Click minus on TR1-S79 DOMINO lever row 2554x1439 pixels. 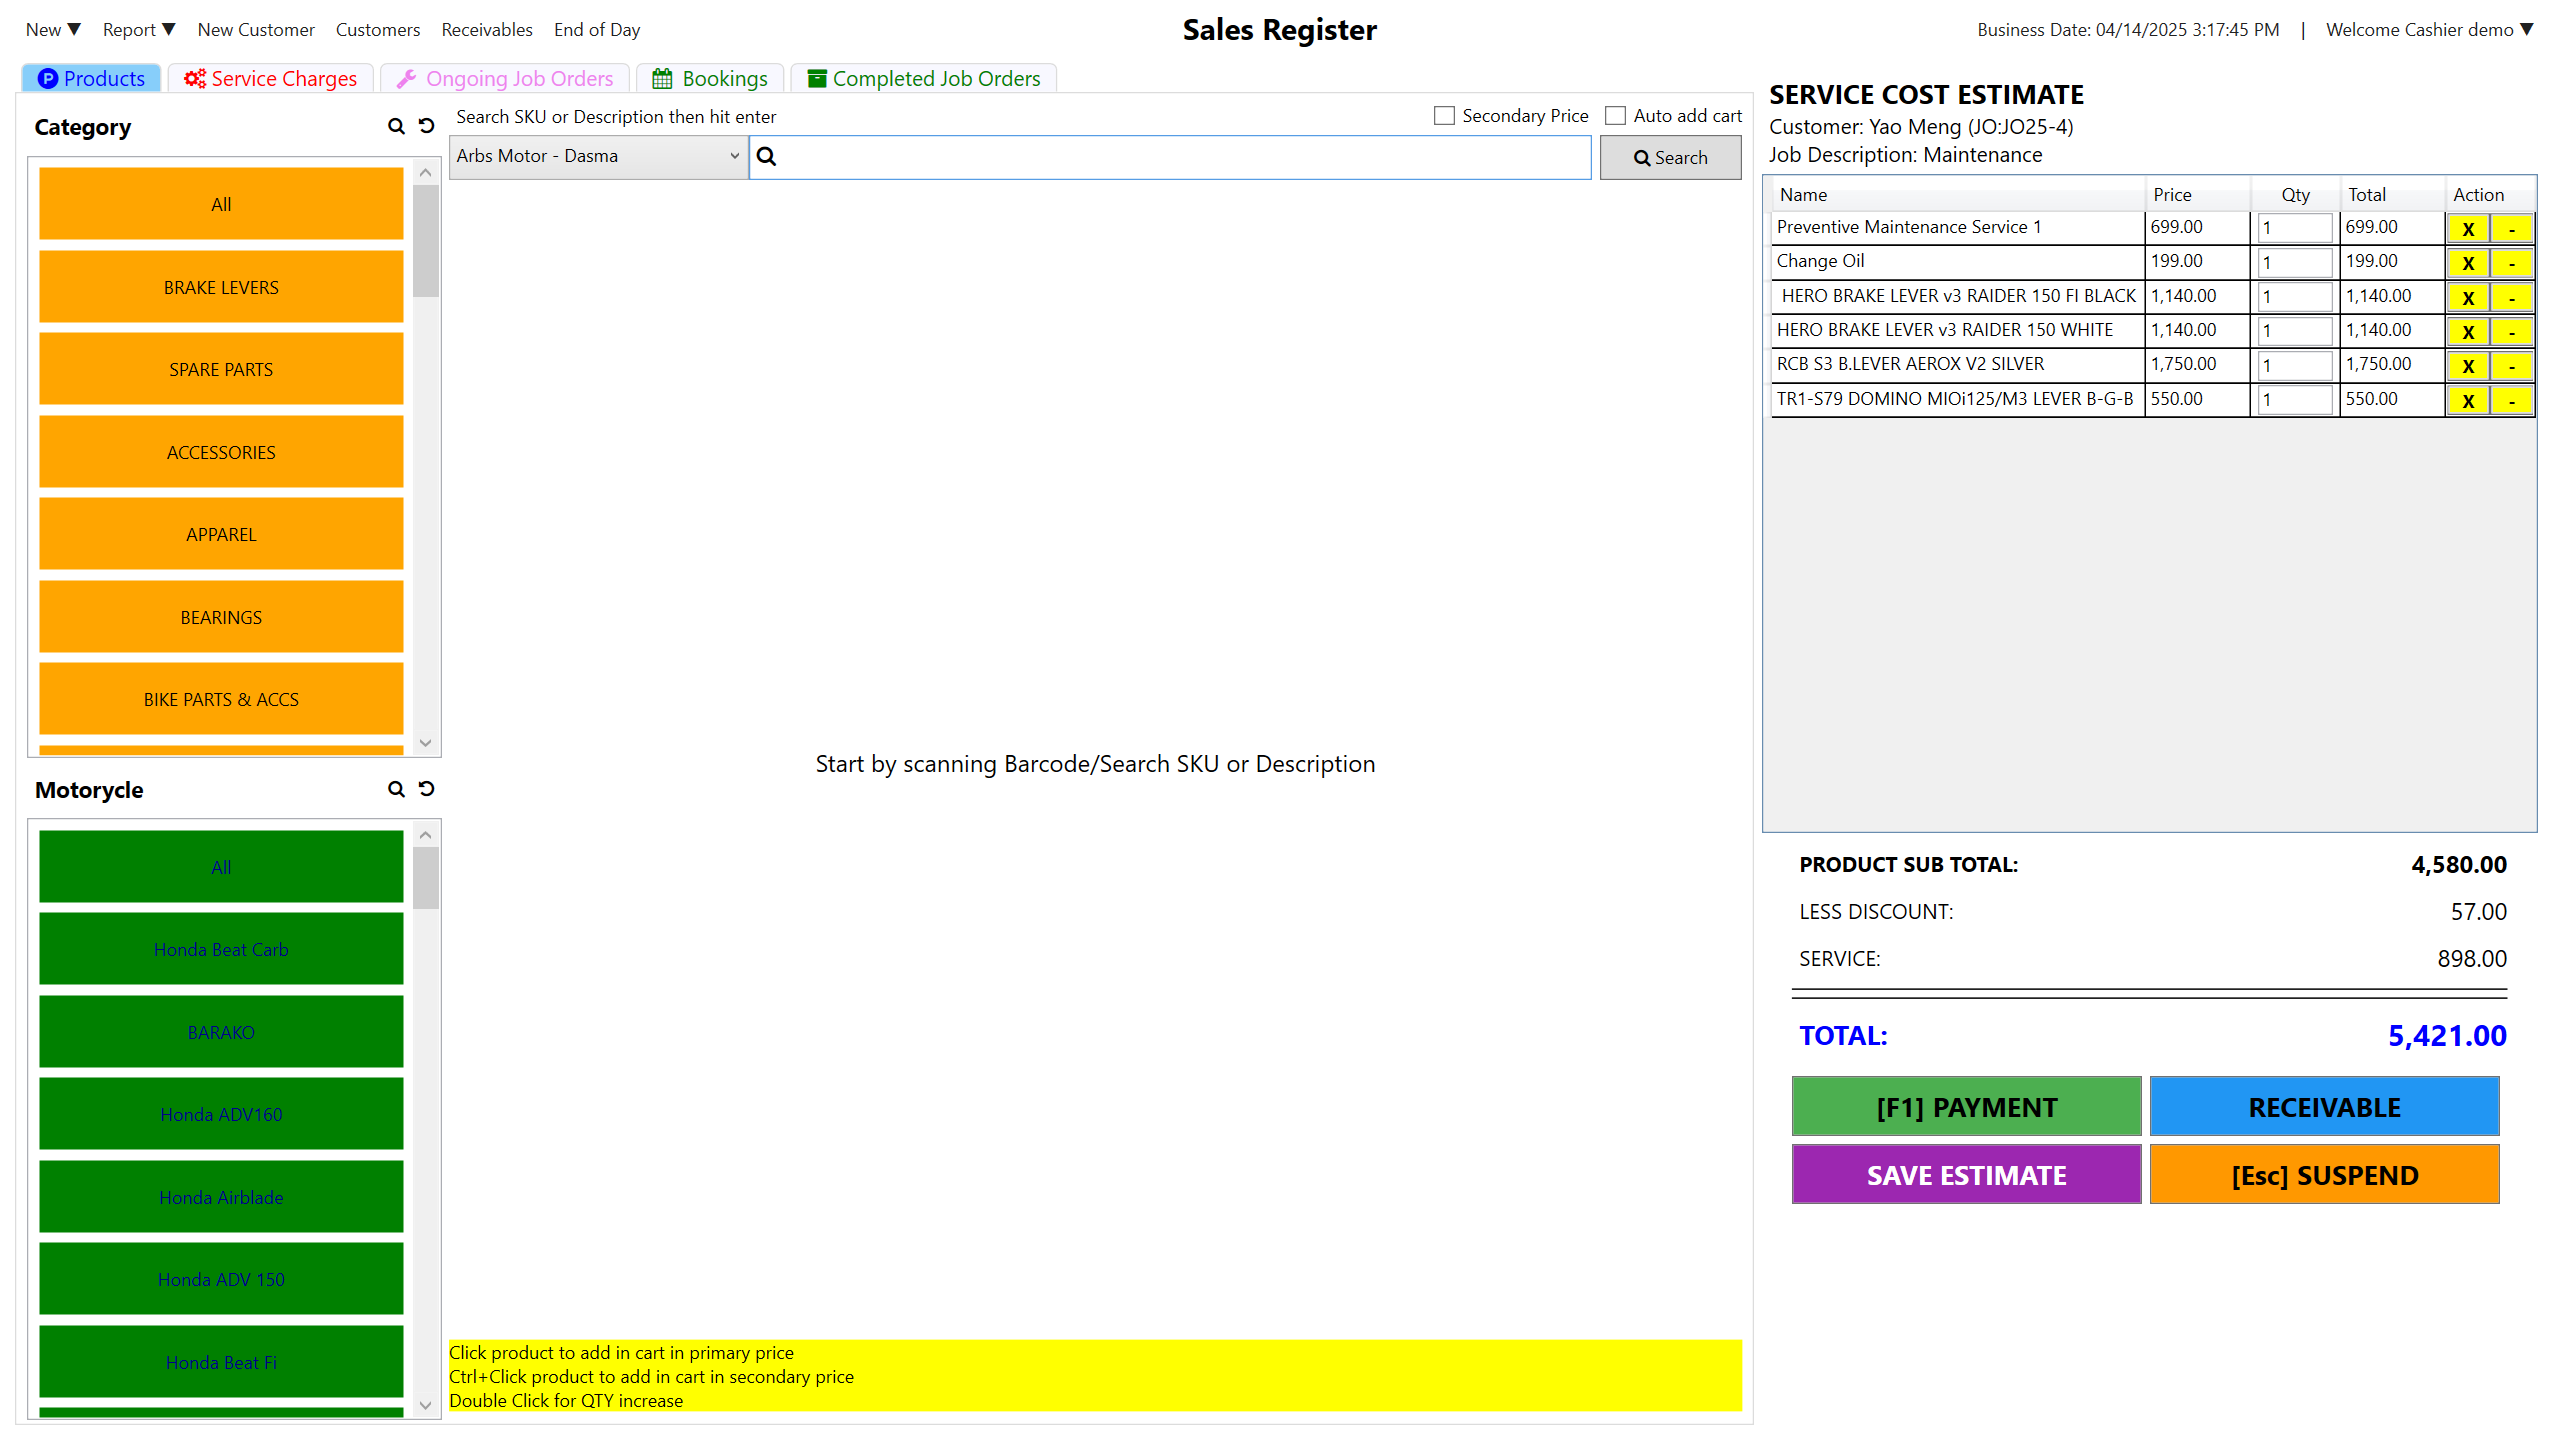pyautogui.click(x=2511, y=401)
